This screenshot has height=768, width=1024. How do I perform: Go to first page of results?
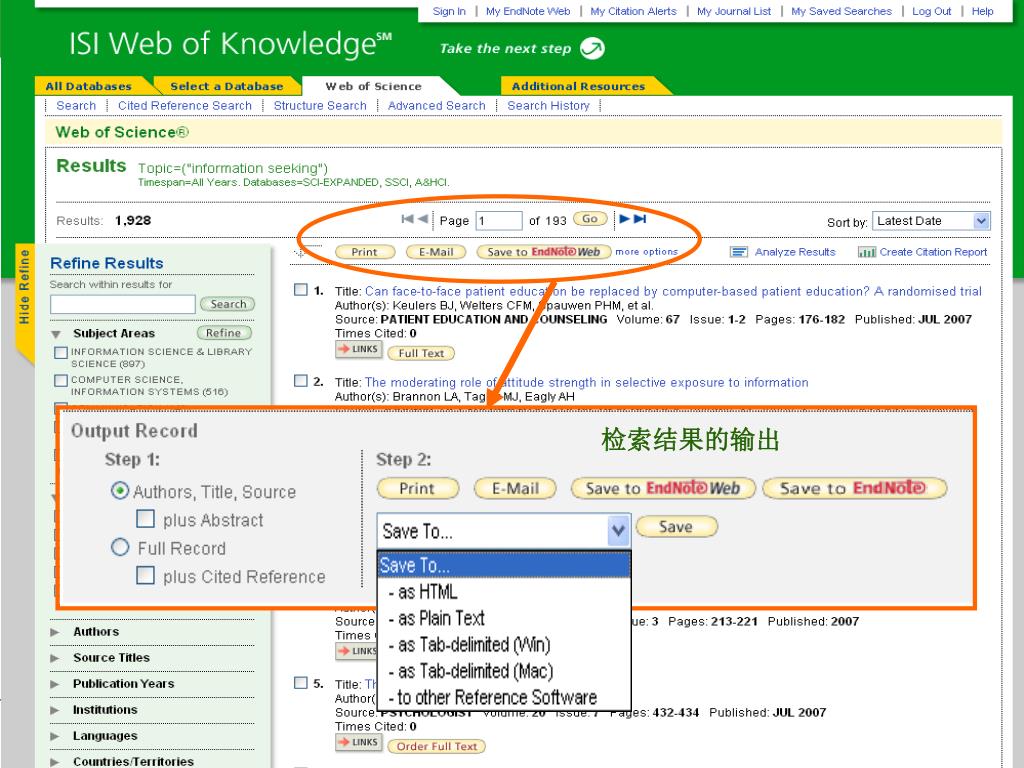tap(408, 219)
